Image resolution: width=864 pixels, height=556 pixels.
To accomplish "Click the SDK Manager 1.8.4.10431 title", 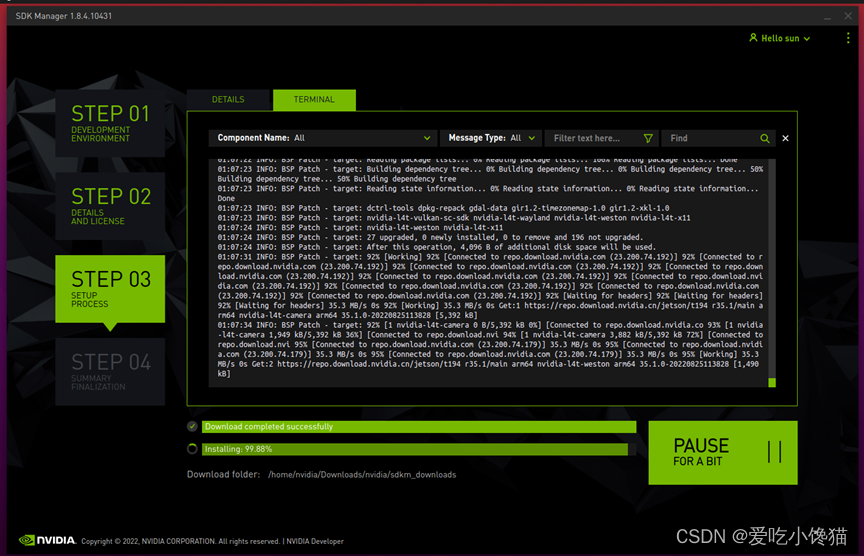I will pyautogui.click(x=63, y=16).
